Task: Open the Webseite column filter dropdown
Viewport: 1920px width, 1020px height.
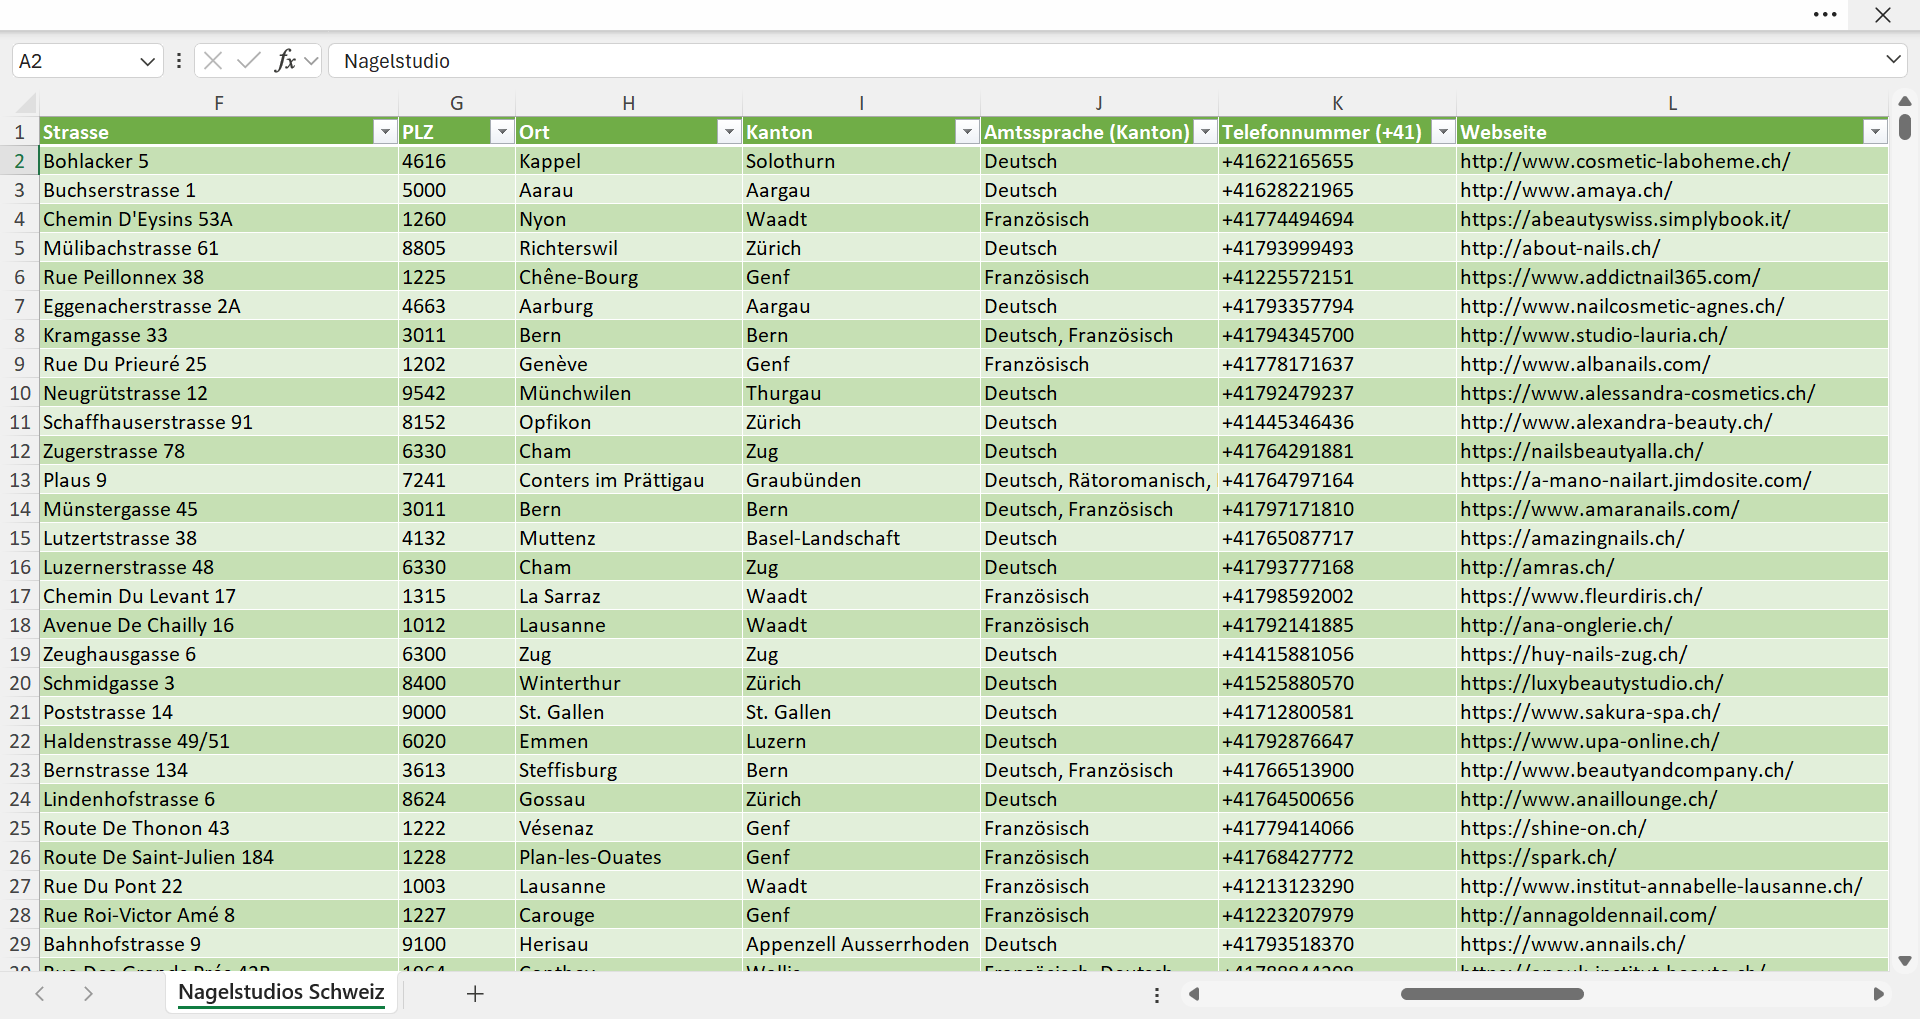Action: point(1875,132)
